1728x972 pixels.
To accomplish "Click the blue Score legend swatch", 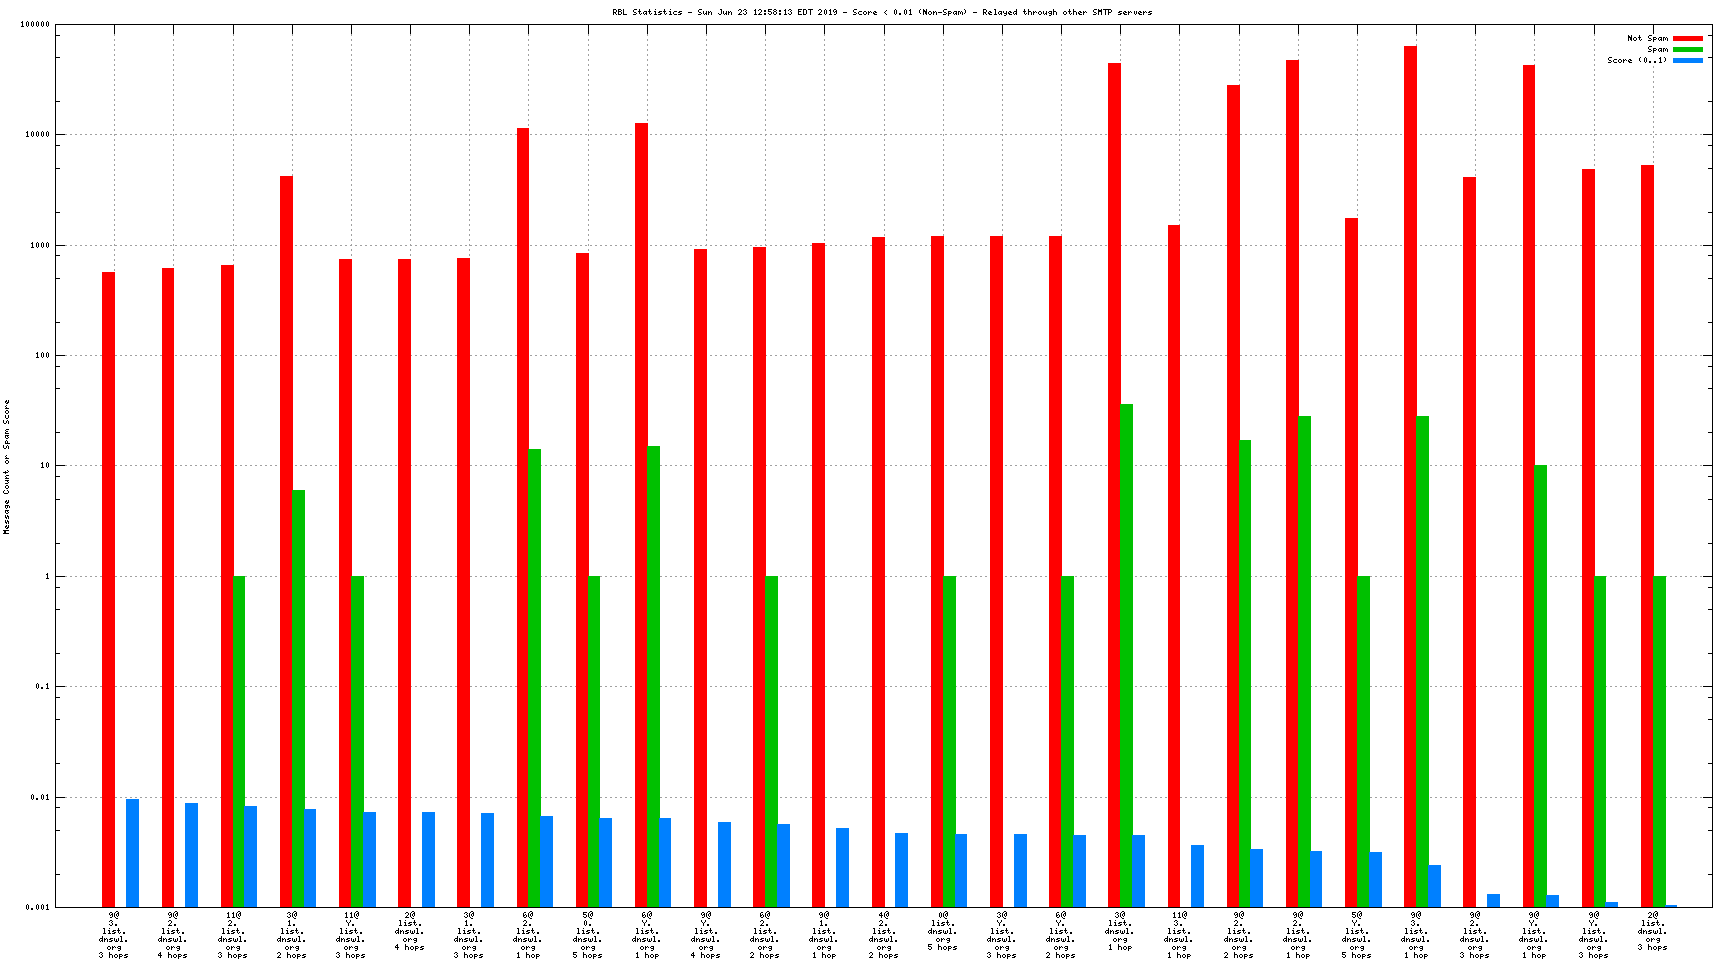I will (1687, 60).
